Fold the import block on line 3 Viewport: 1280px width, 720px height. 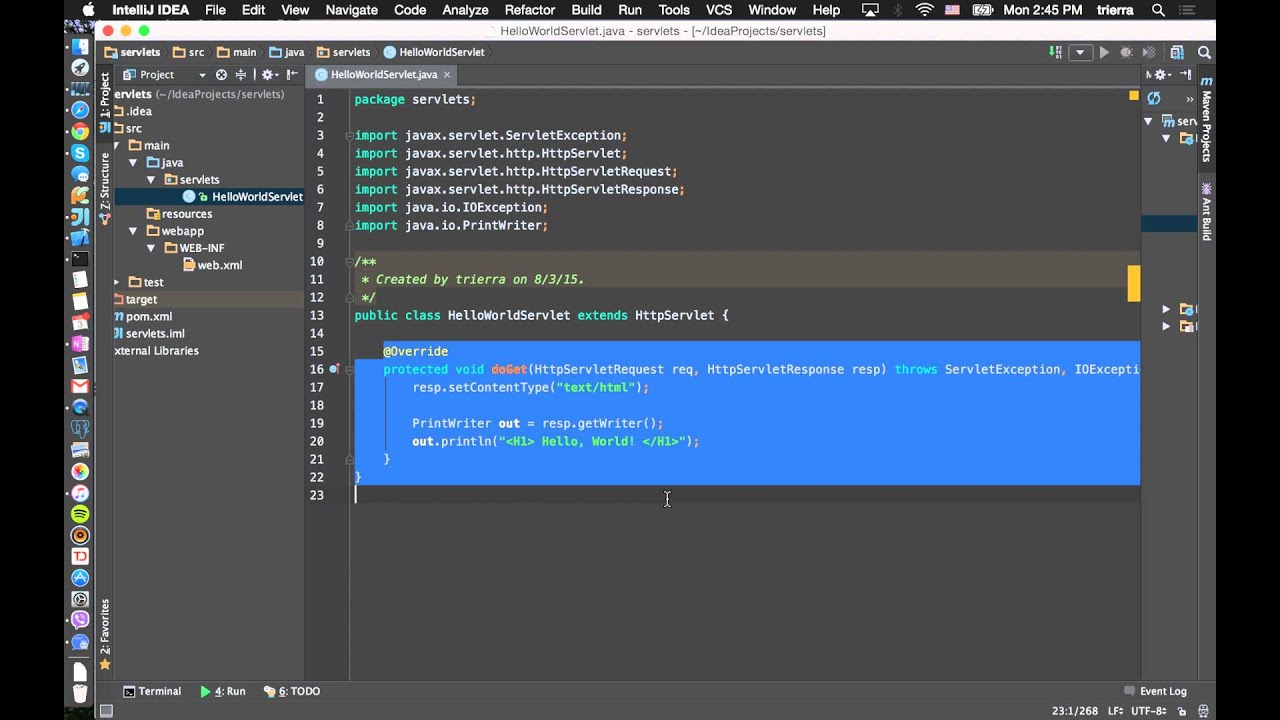[350, 135]
